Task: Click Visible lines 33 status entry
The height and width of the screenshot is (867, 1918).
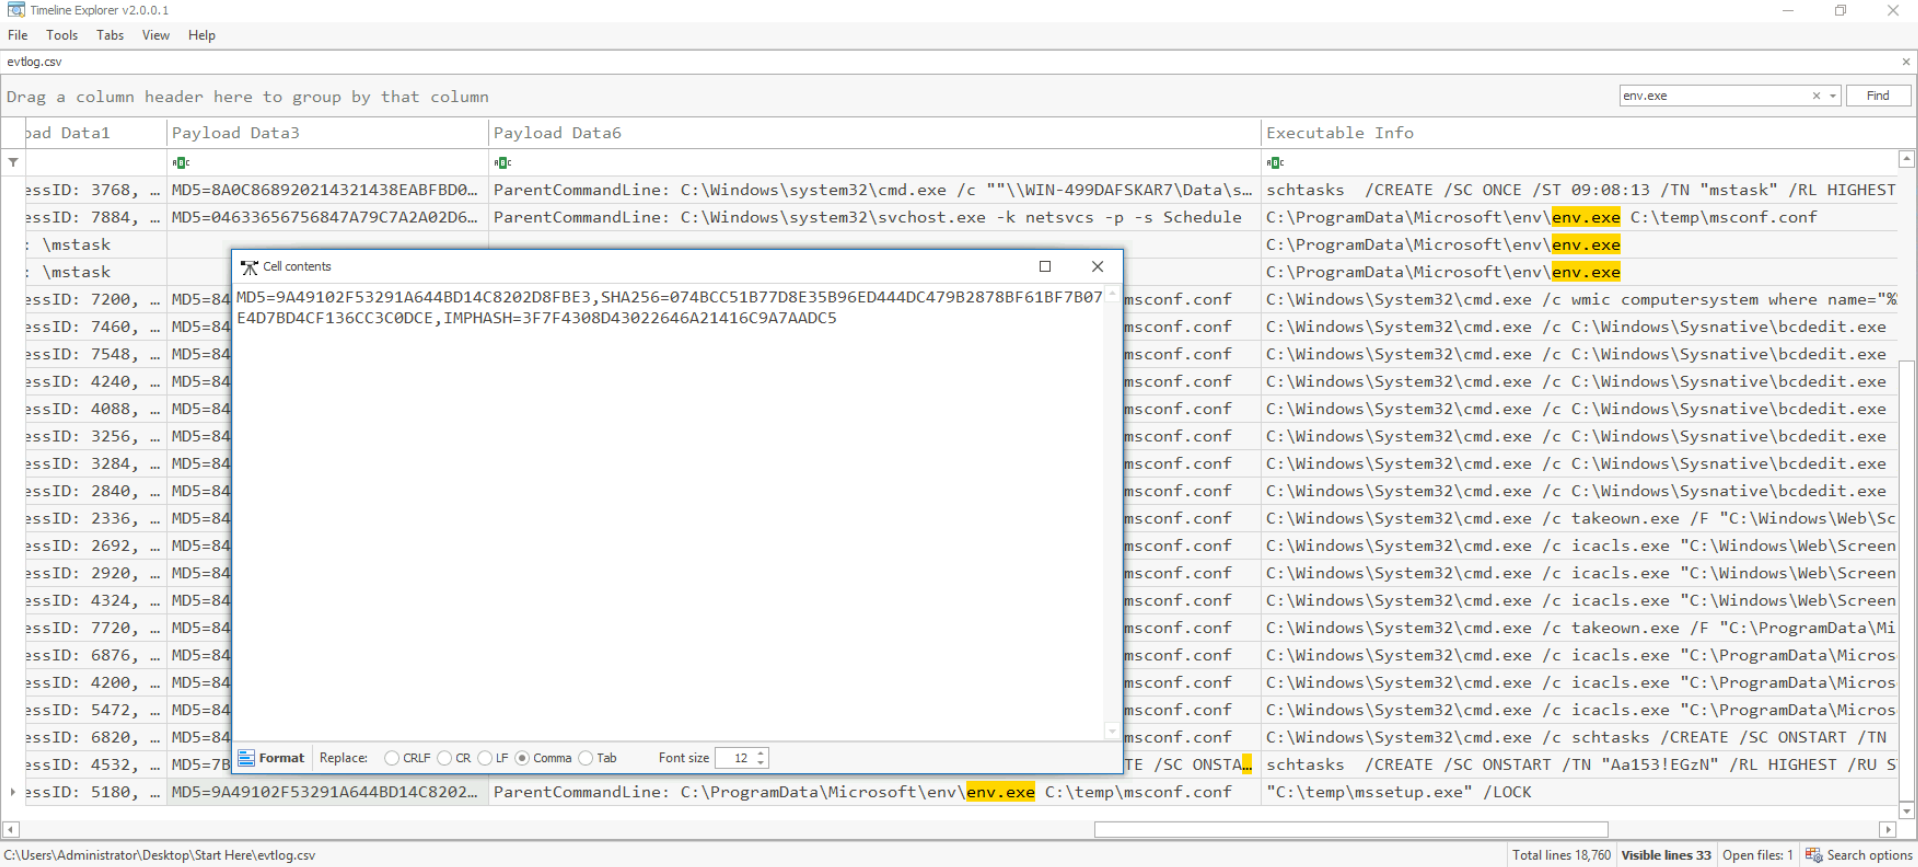Action: tap(1666, 855)
